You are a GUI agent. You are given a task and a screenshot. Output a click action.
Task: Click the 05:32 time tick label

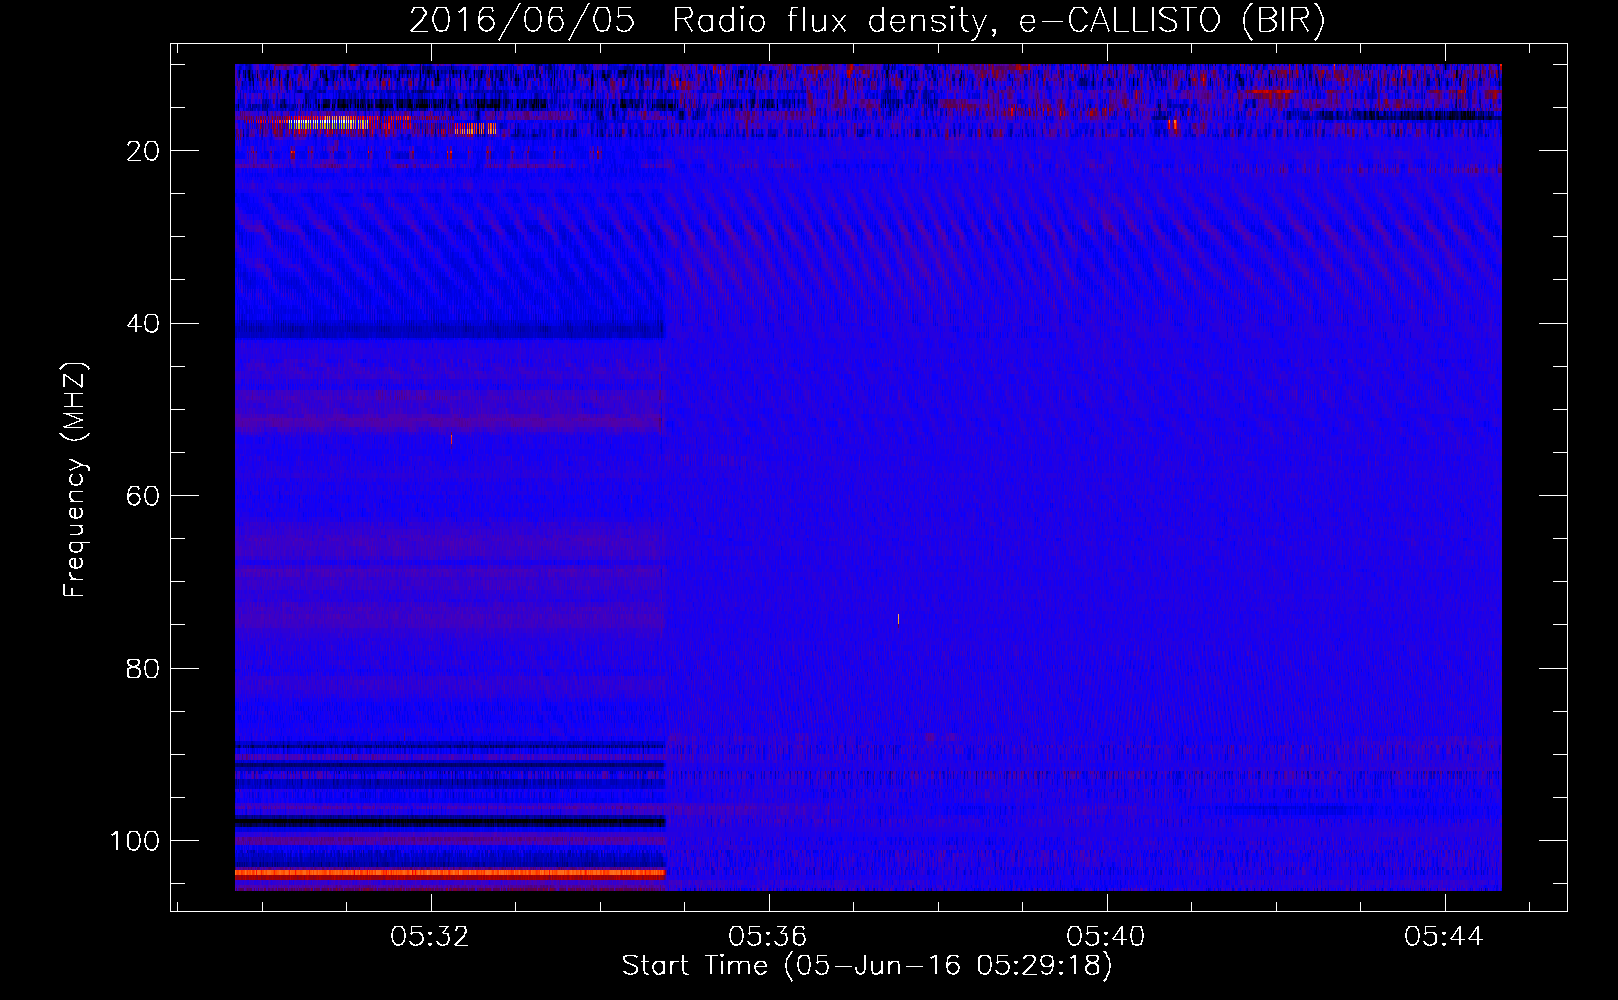tap(430, 937)
